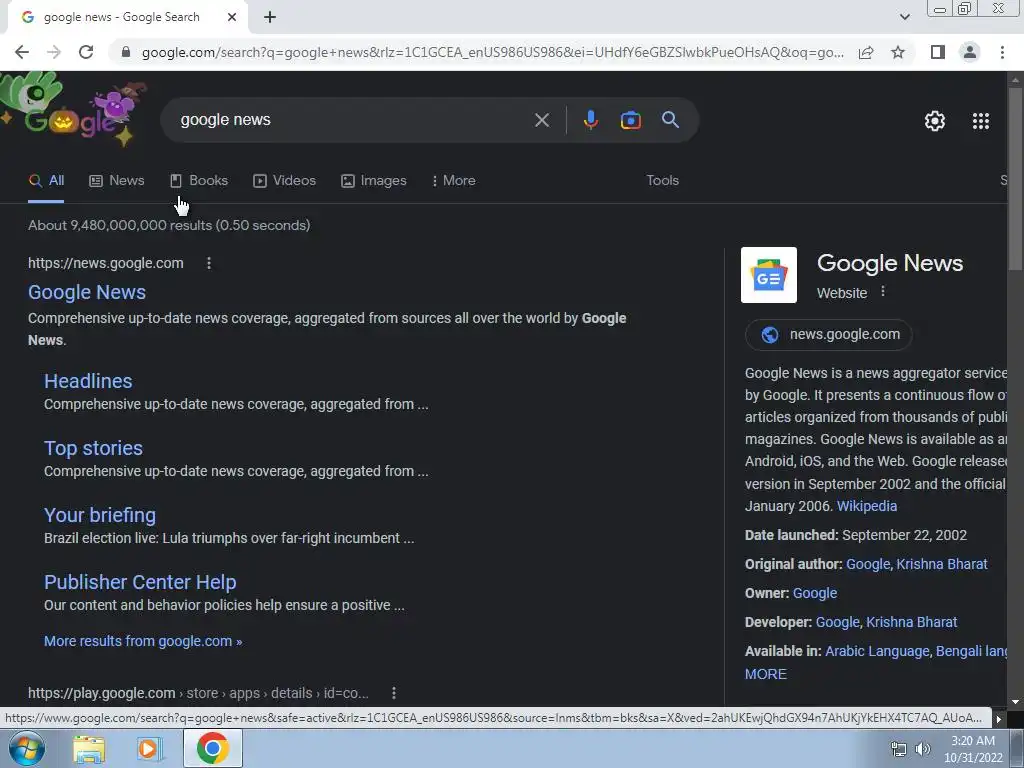Image resolution: width=1024 pixels, height=768 pixels.
Task: Open options for news.google.com result
Action: click(209, 263)
